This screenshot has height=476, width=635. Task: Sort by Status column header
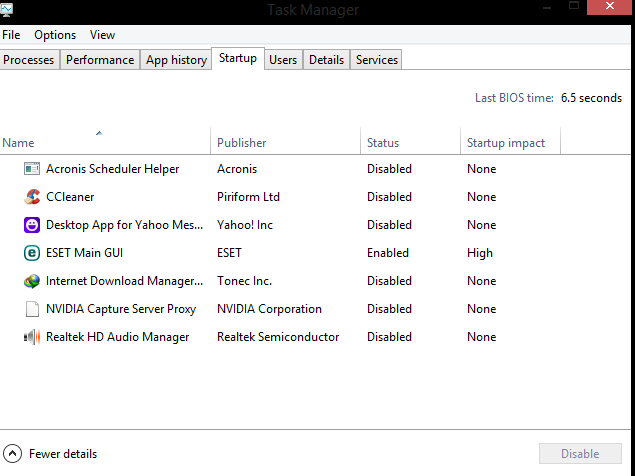[x=383, y=143]
